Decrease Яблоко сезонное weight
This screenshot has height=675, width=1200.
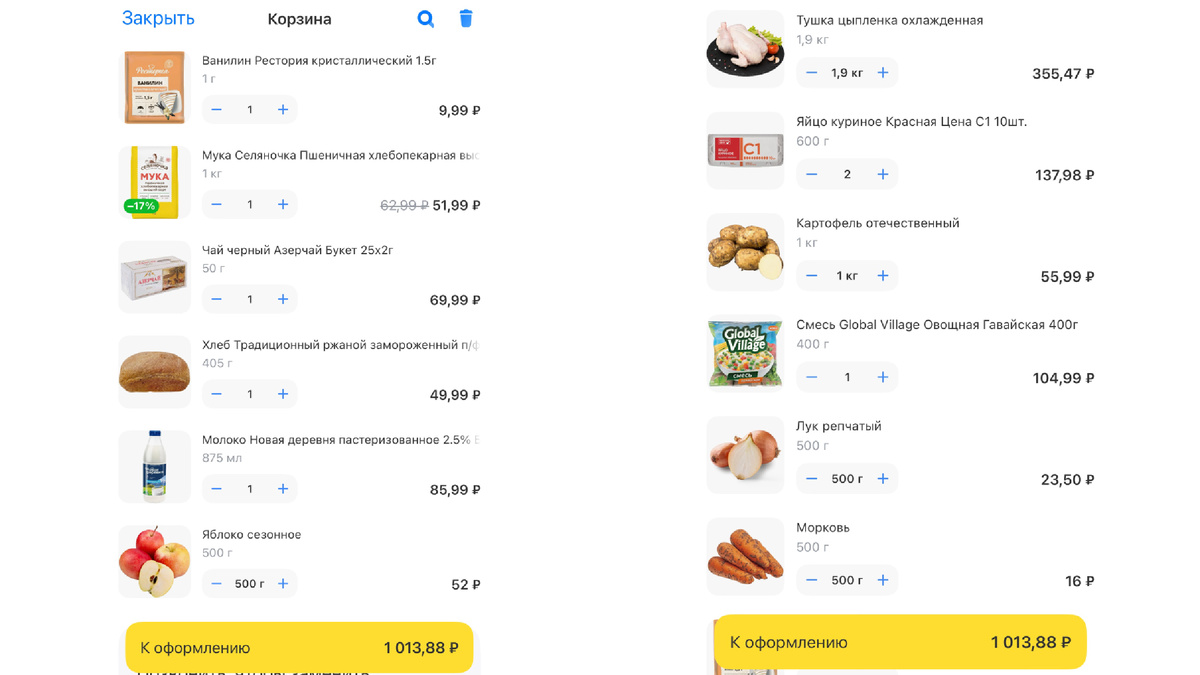tap(216, 583)
